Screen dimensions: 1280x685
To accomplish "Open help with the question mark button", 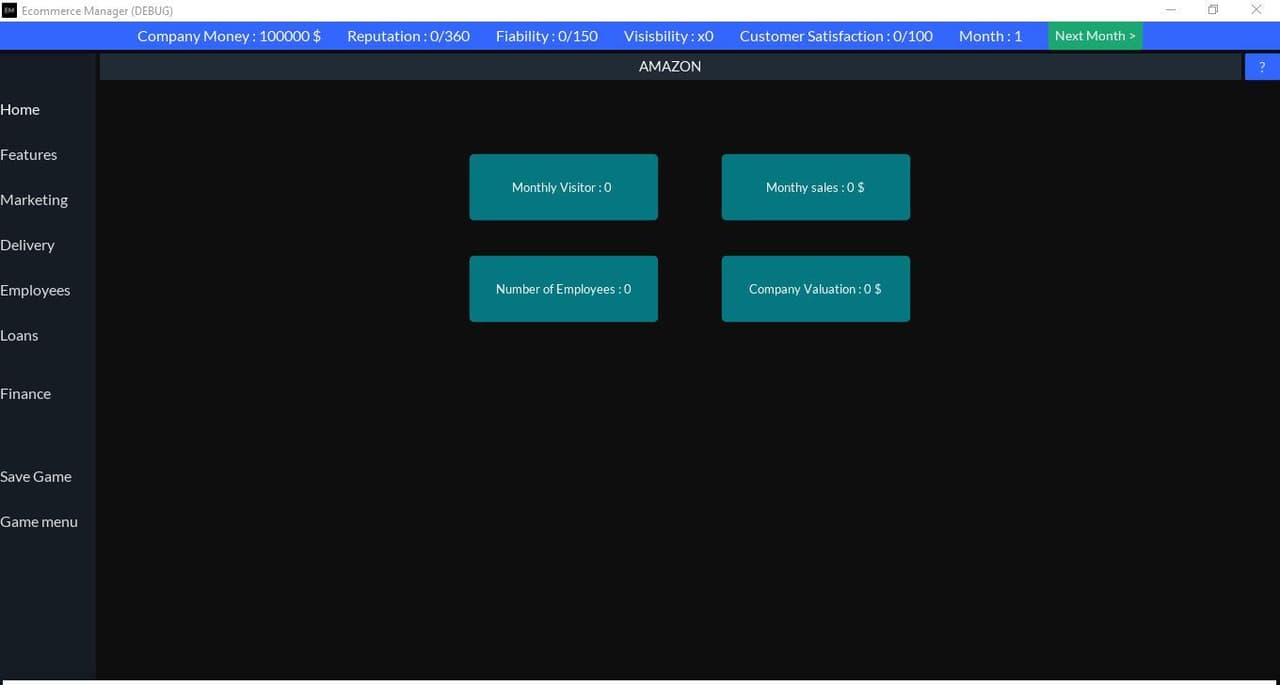I will tap(1262, 67).
